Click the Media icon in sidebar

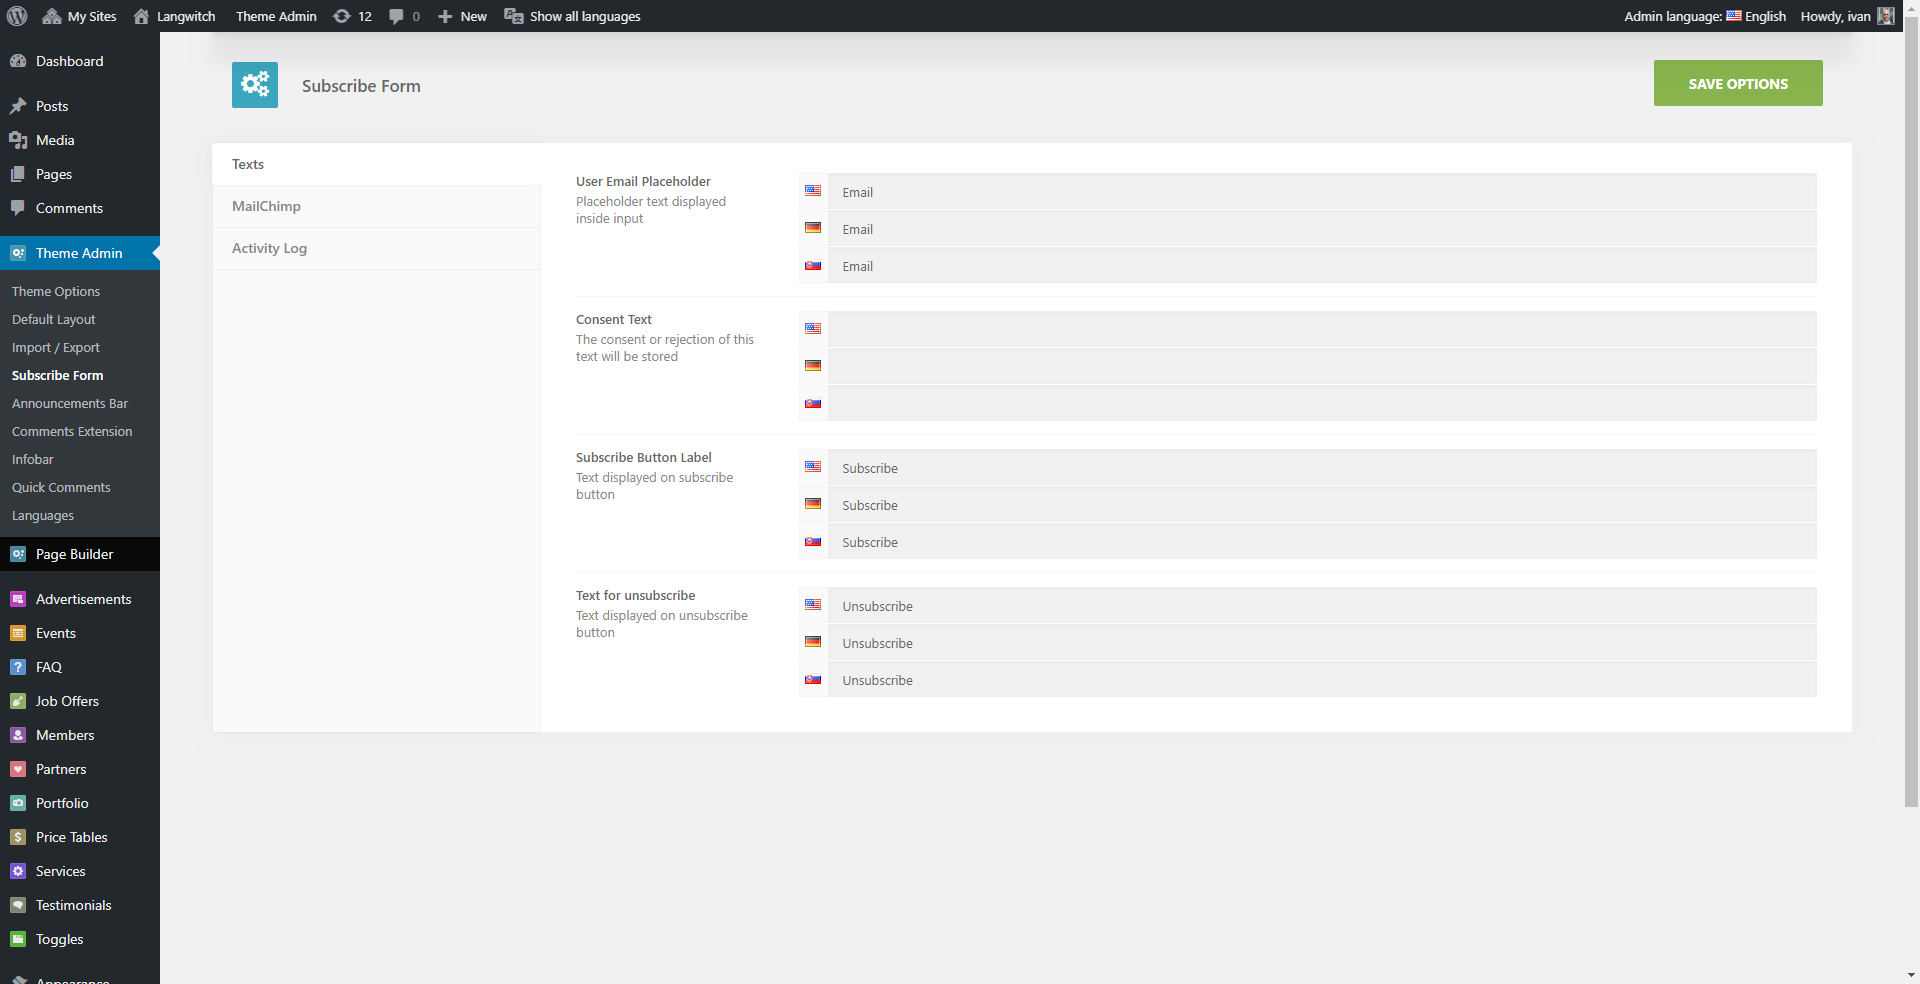pos(18,140)
